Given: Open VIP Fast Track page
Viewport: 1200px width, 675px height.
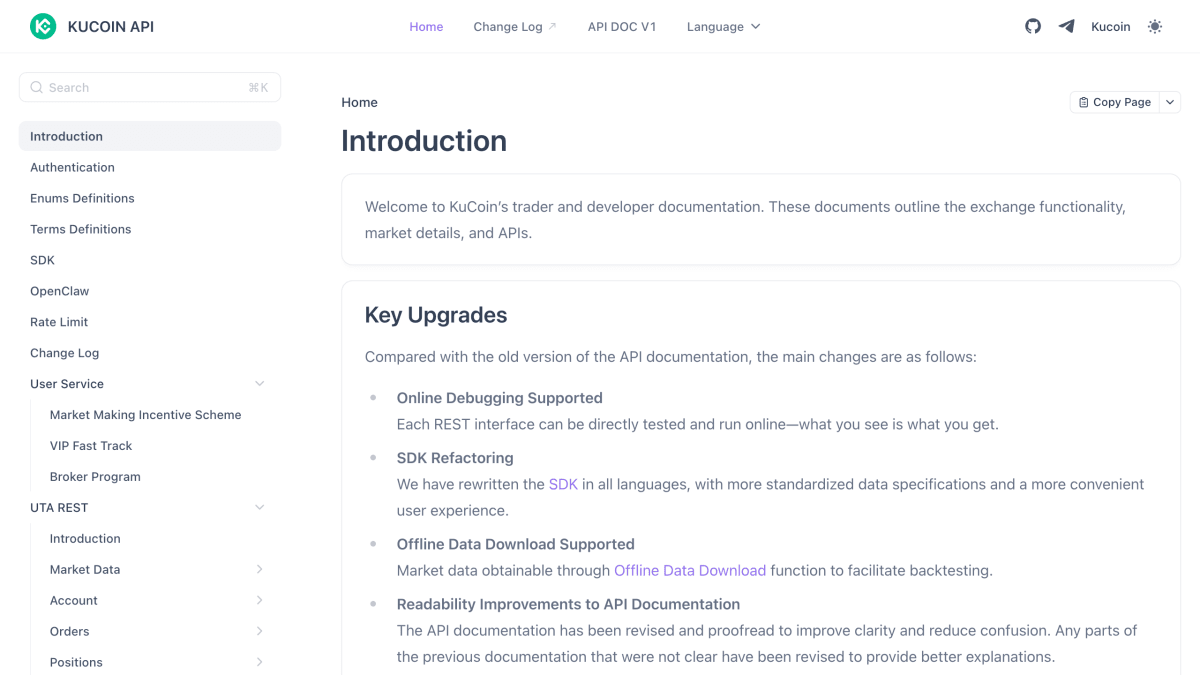Looking at the screenshot, I should coord(91,446).
